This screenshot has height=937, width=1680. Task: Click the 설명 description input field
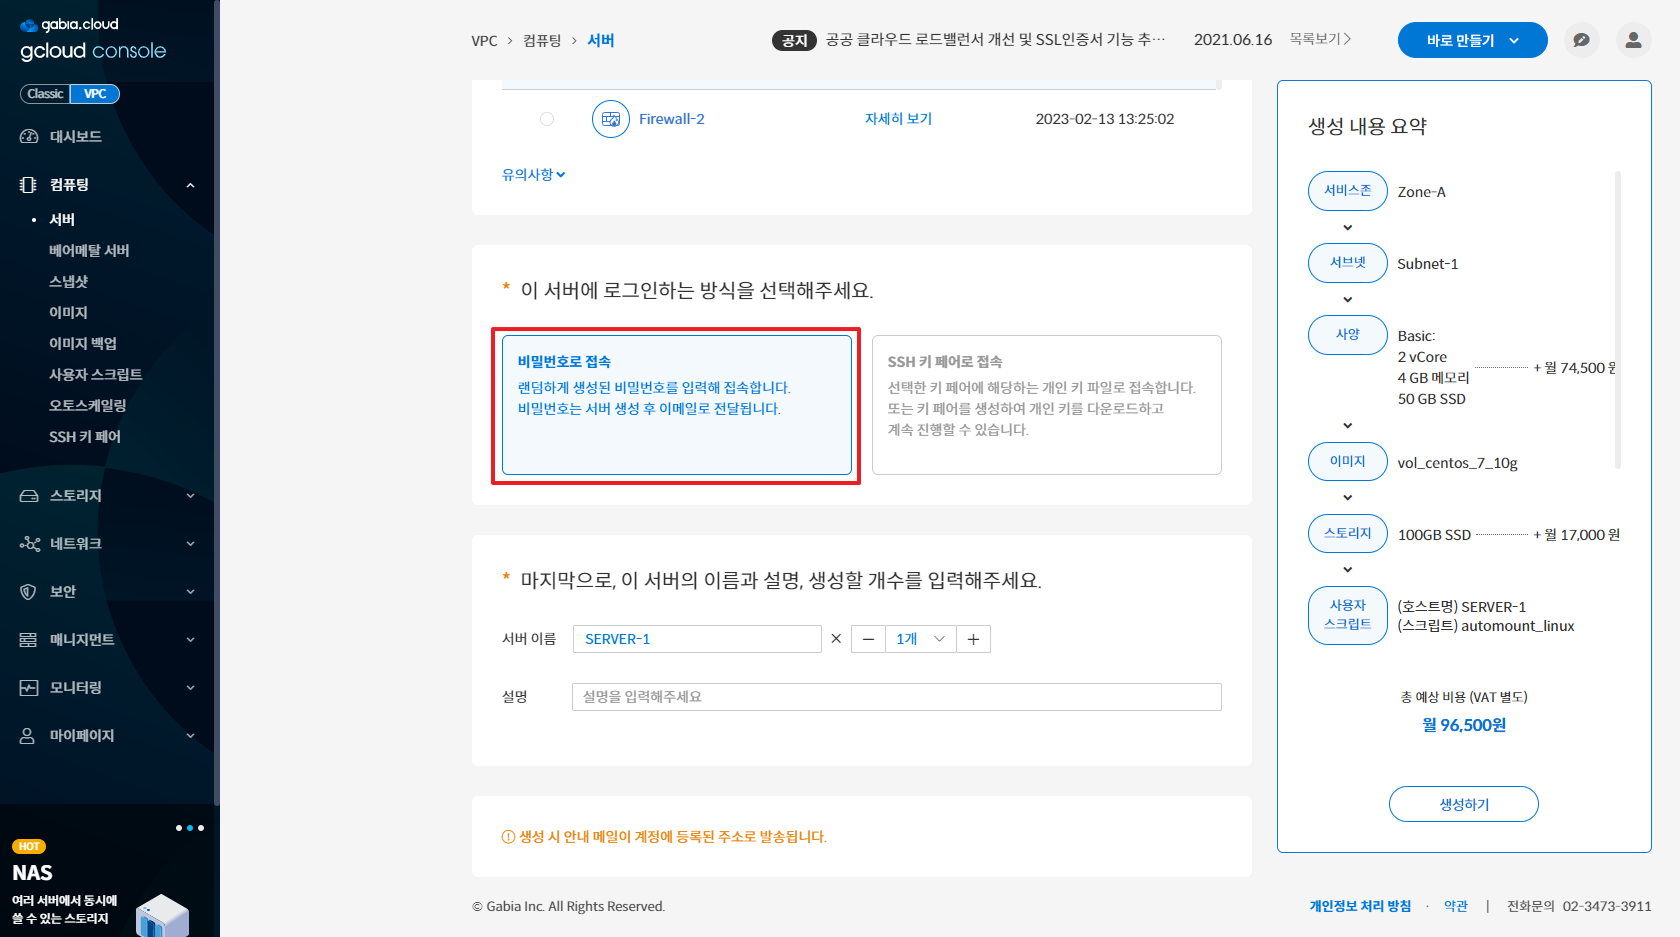click(897, 697)
